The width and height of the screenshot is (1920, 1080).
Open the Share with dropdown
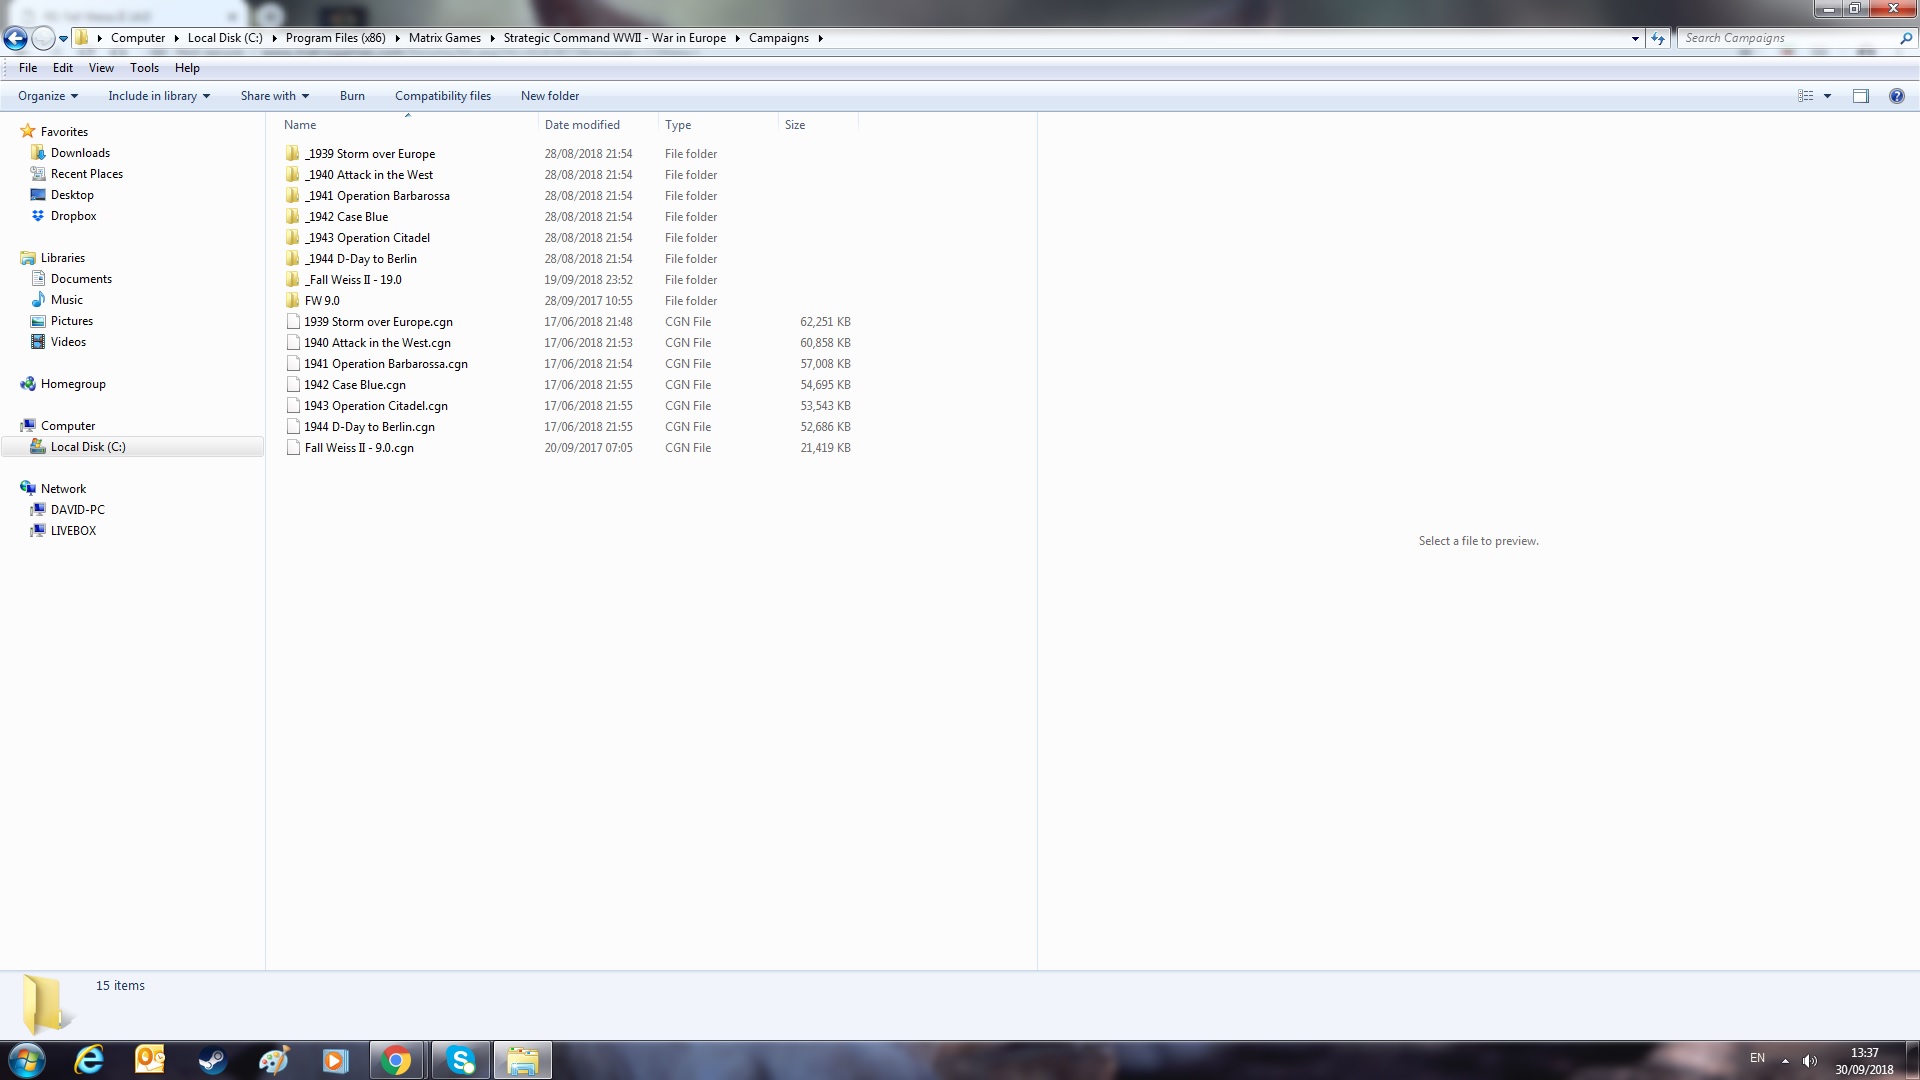[274, 96]
